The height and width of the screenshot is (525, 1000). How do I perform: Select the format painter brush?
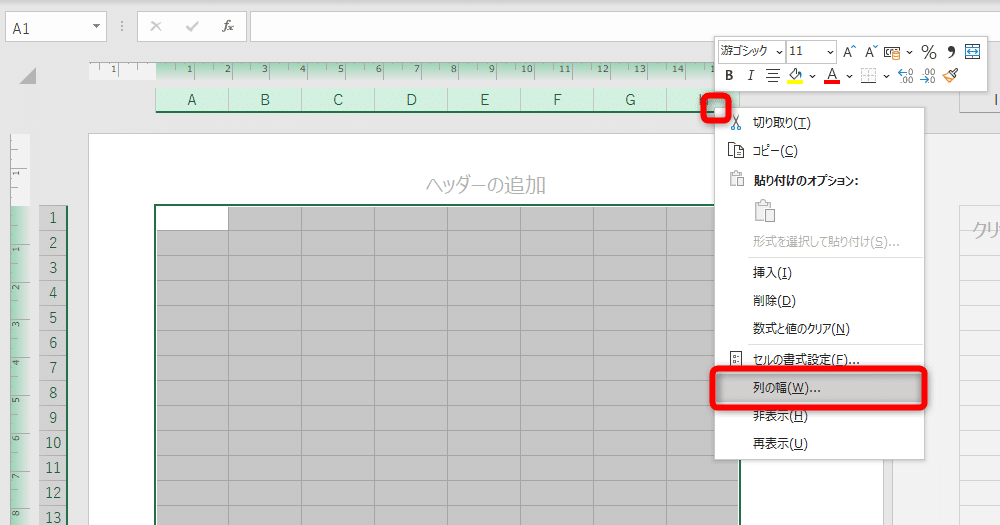point(950,76)
